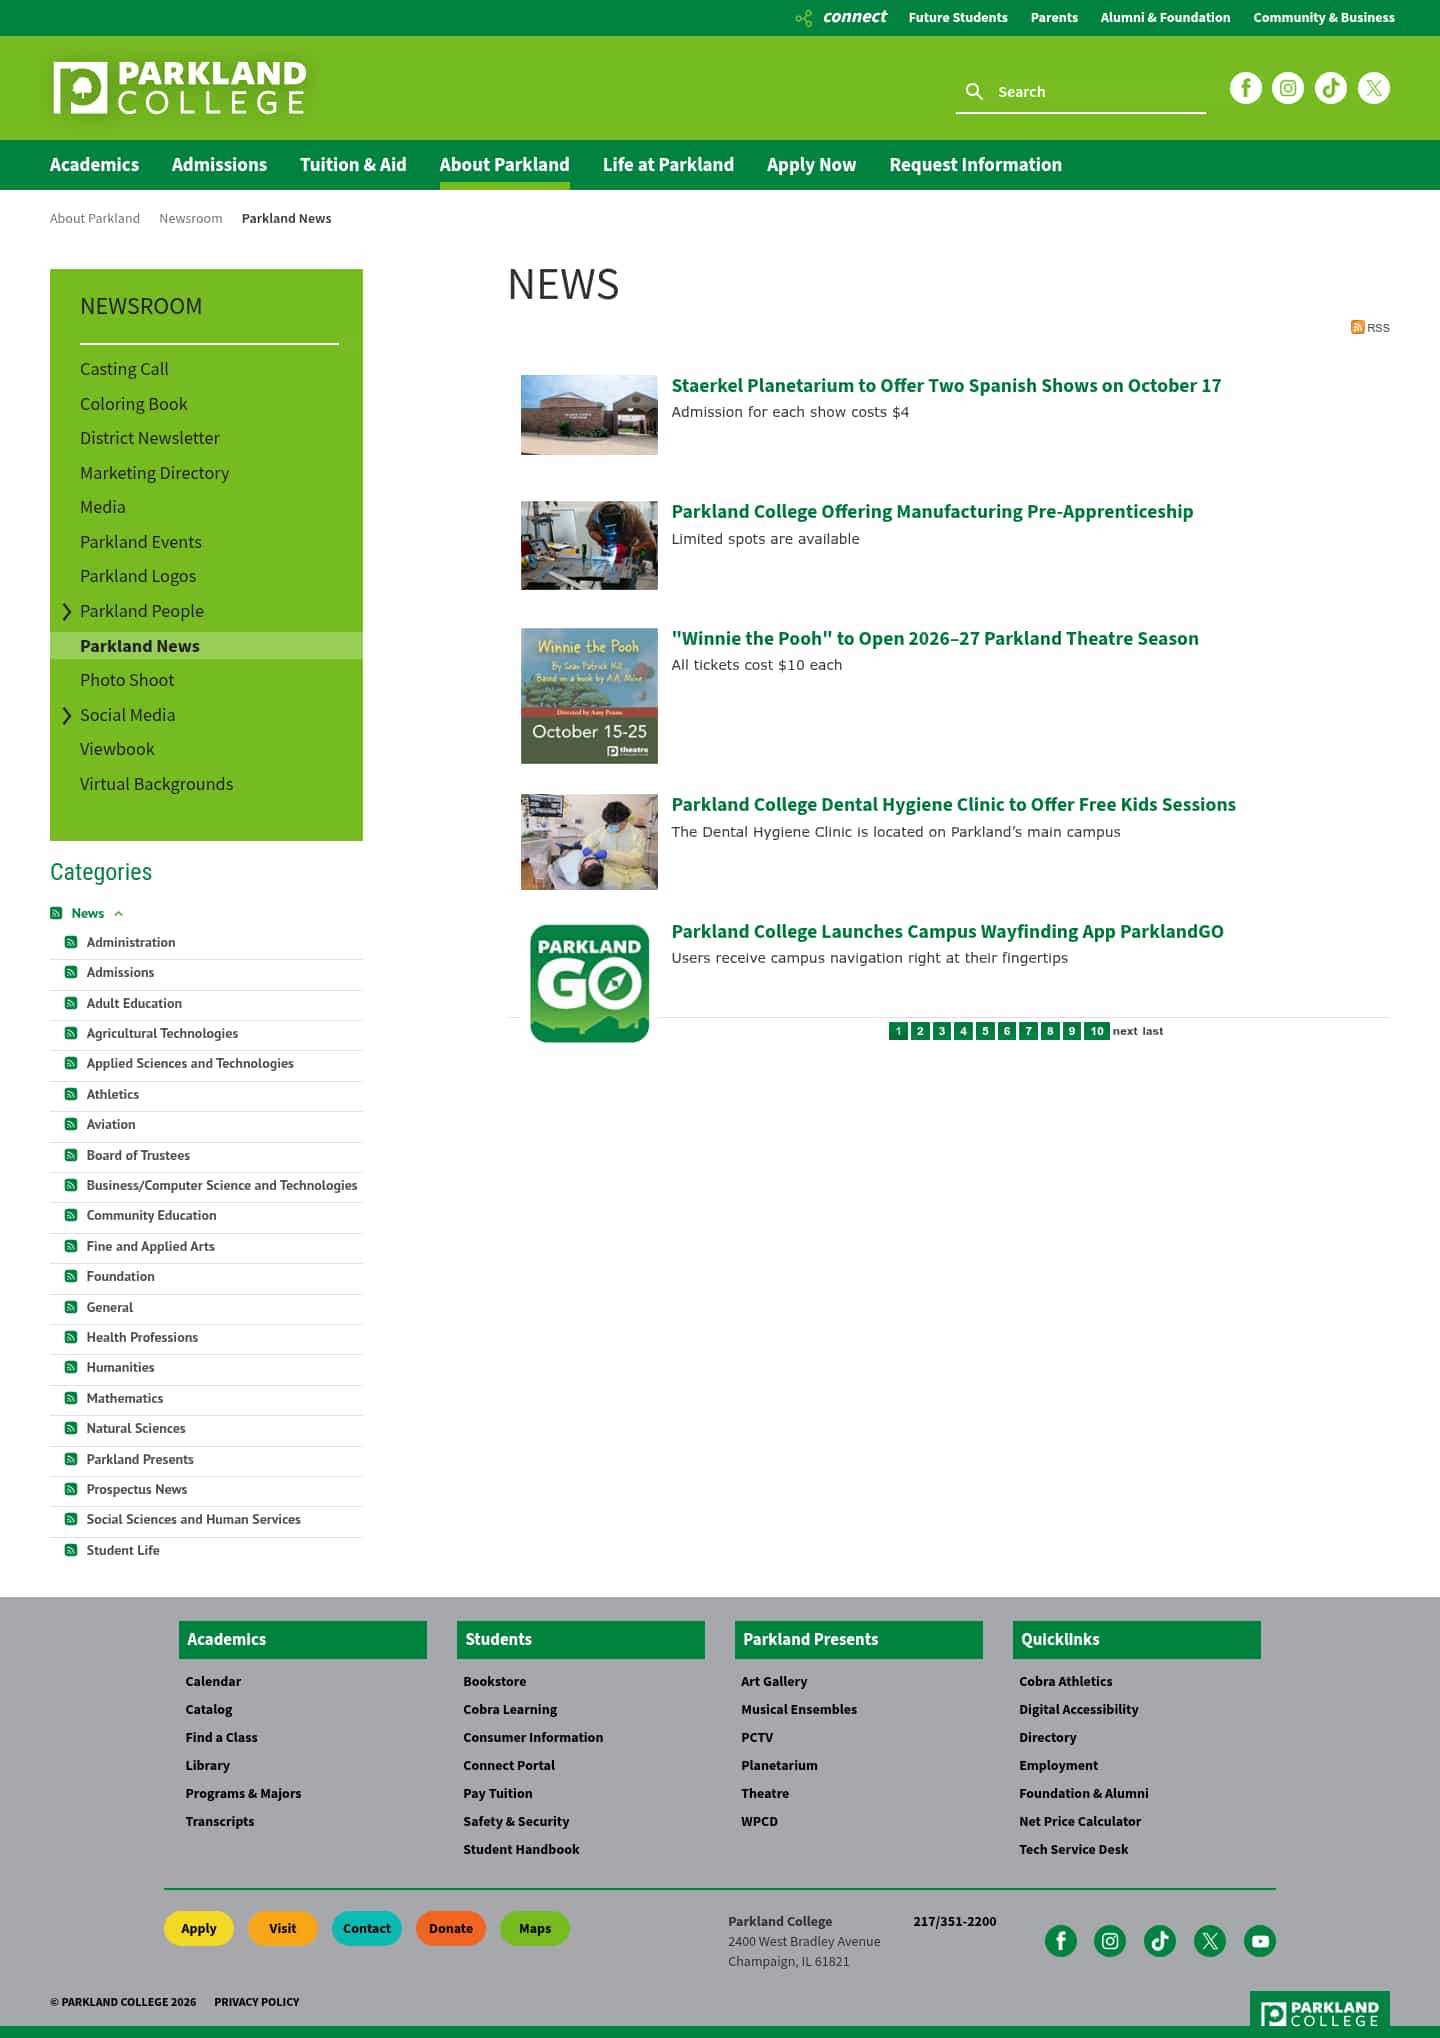Open the Instagram icon in the header
The image size is (1440, 2038).
pos(1288,88)
